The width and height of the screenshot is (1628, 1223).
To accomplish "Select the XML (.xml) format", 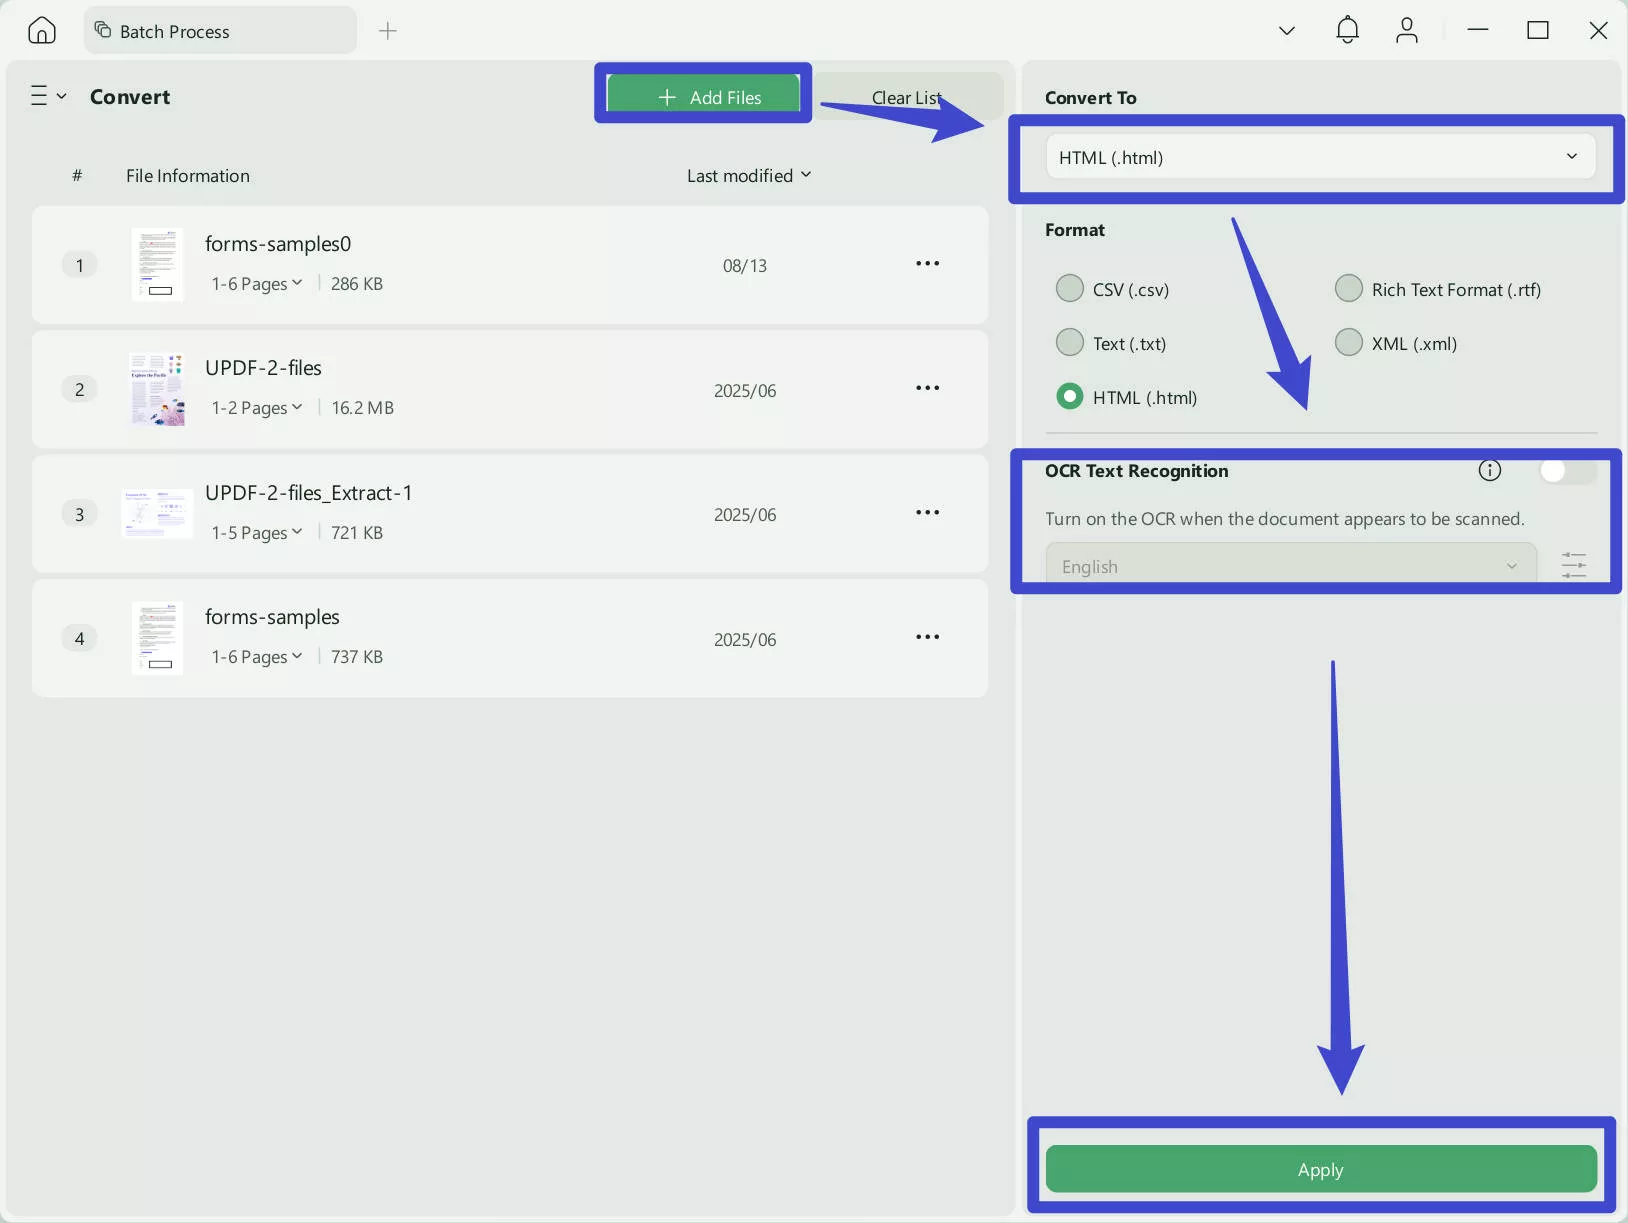I will (1349, 343).
